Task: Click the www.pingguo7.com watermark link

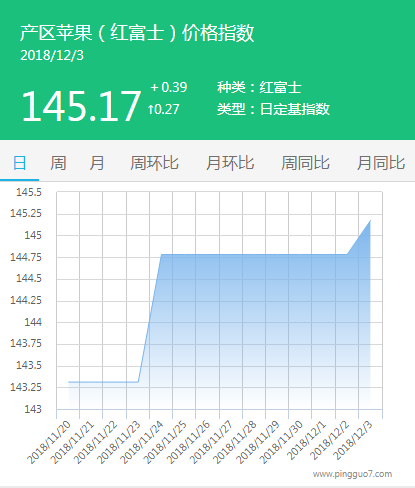Action: (x=352, y=474)
